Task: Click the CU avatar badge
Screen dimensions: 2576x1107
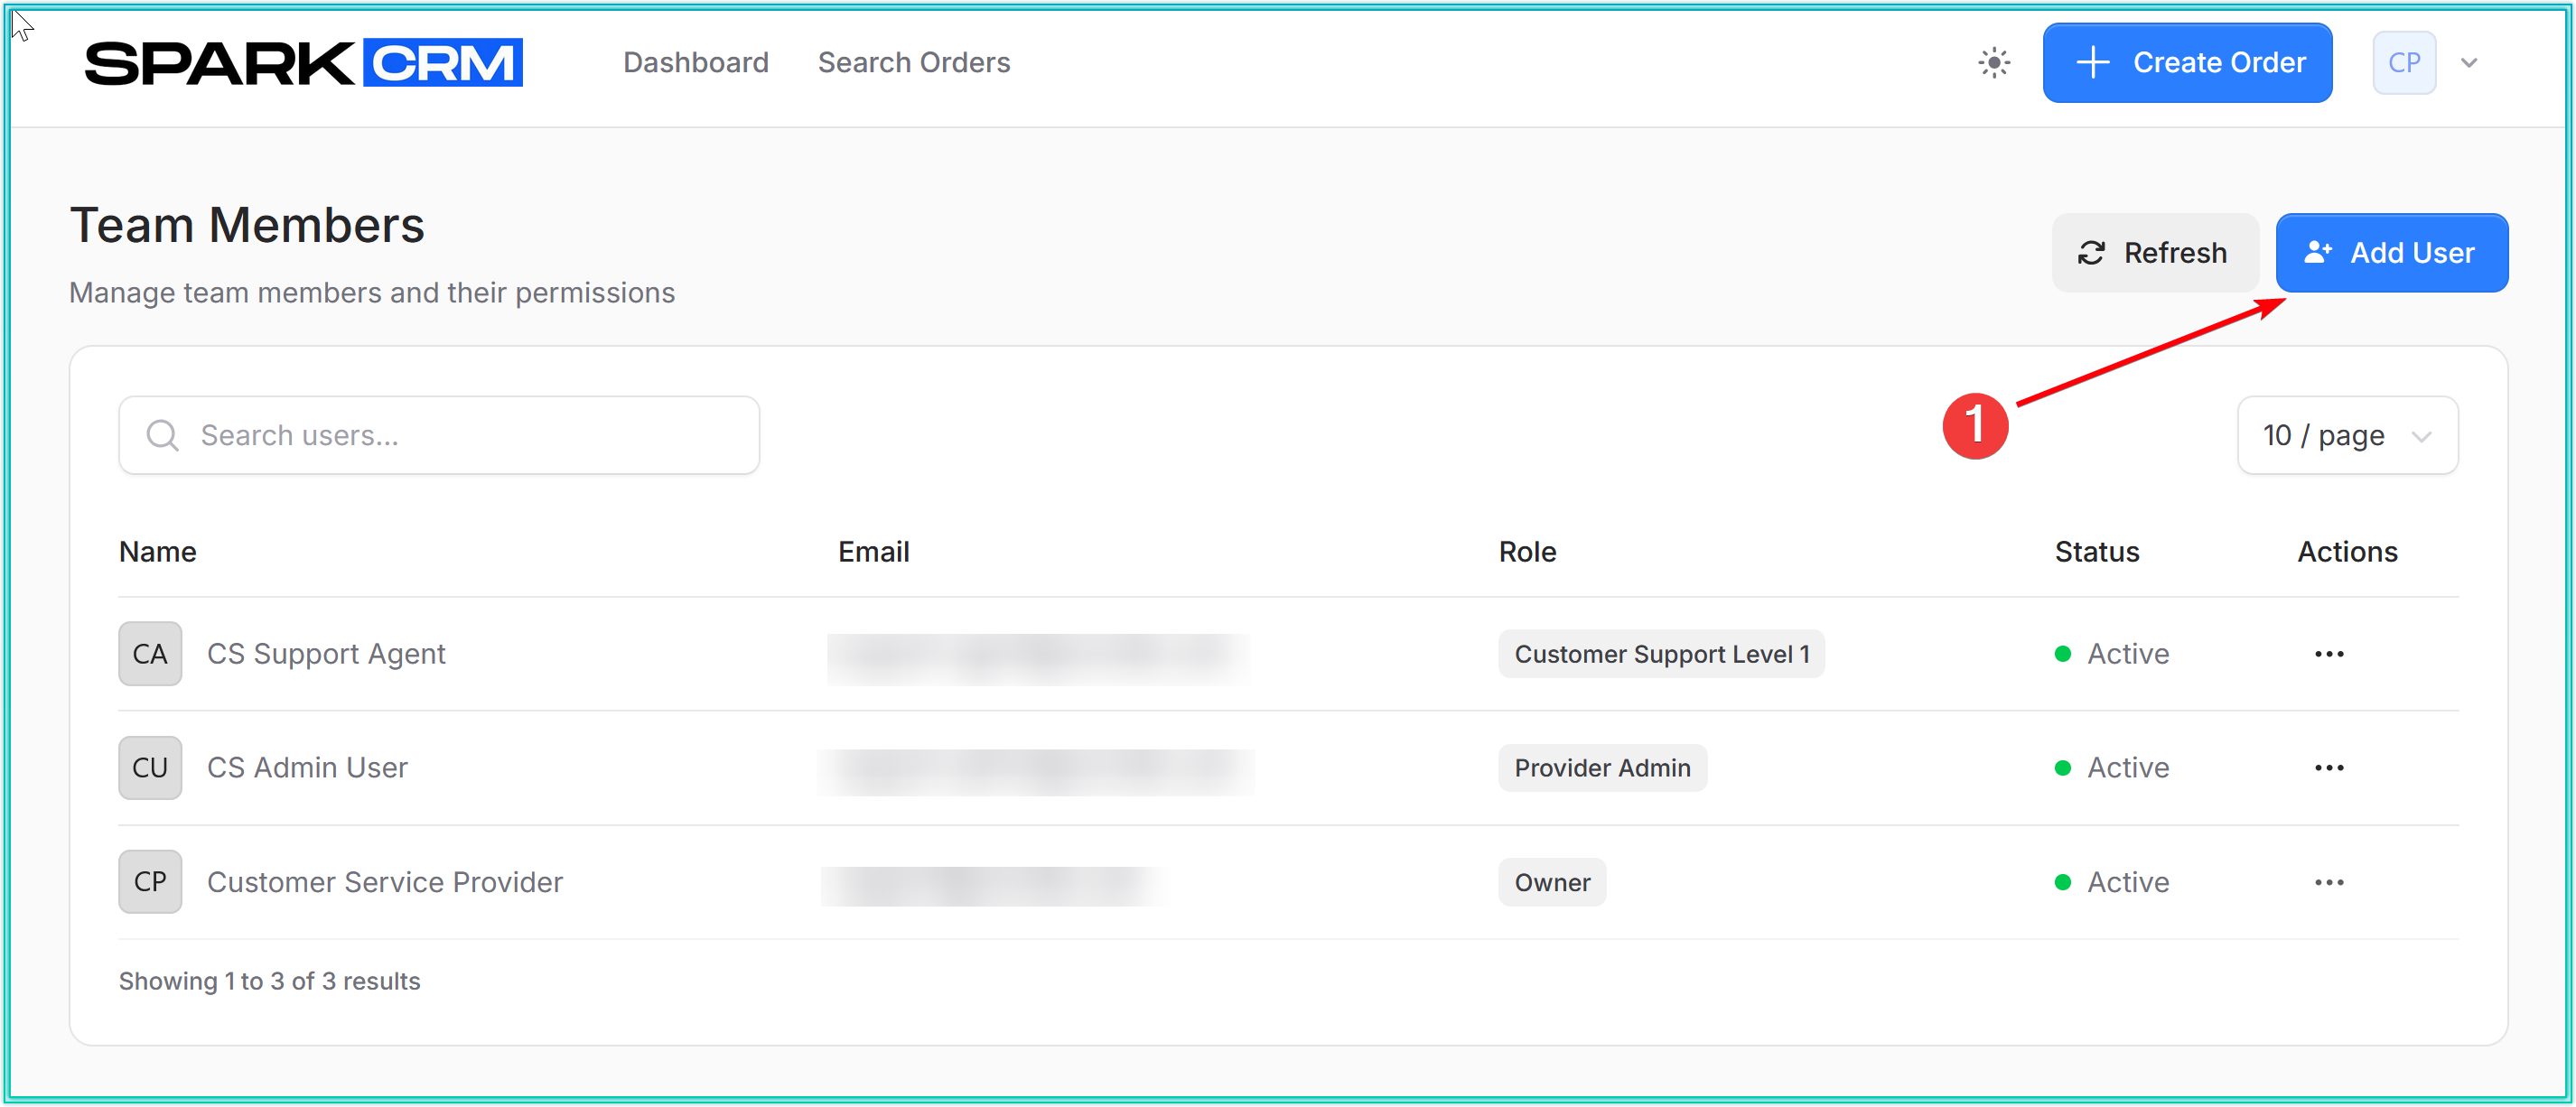Action: pos(150,768)
